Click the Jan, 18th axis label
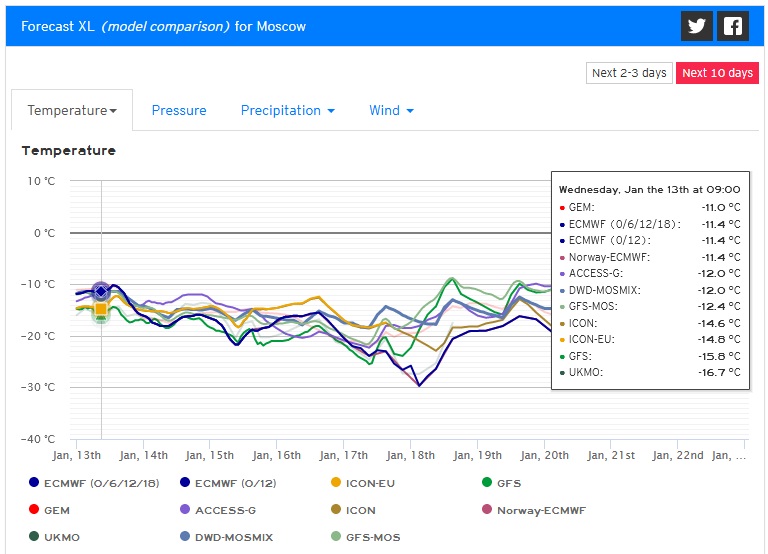The image size is (768, 554). click(410, 456)
